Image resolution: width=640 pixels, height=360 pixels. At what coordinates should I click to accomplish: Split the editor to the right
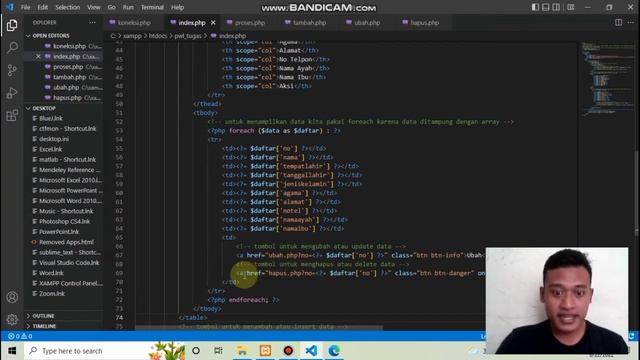click(x=618, y=22)
